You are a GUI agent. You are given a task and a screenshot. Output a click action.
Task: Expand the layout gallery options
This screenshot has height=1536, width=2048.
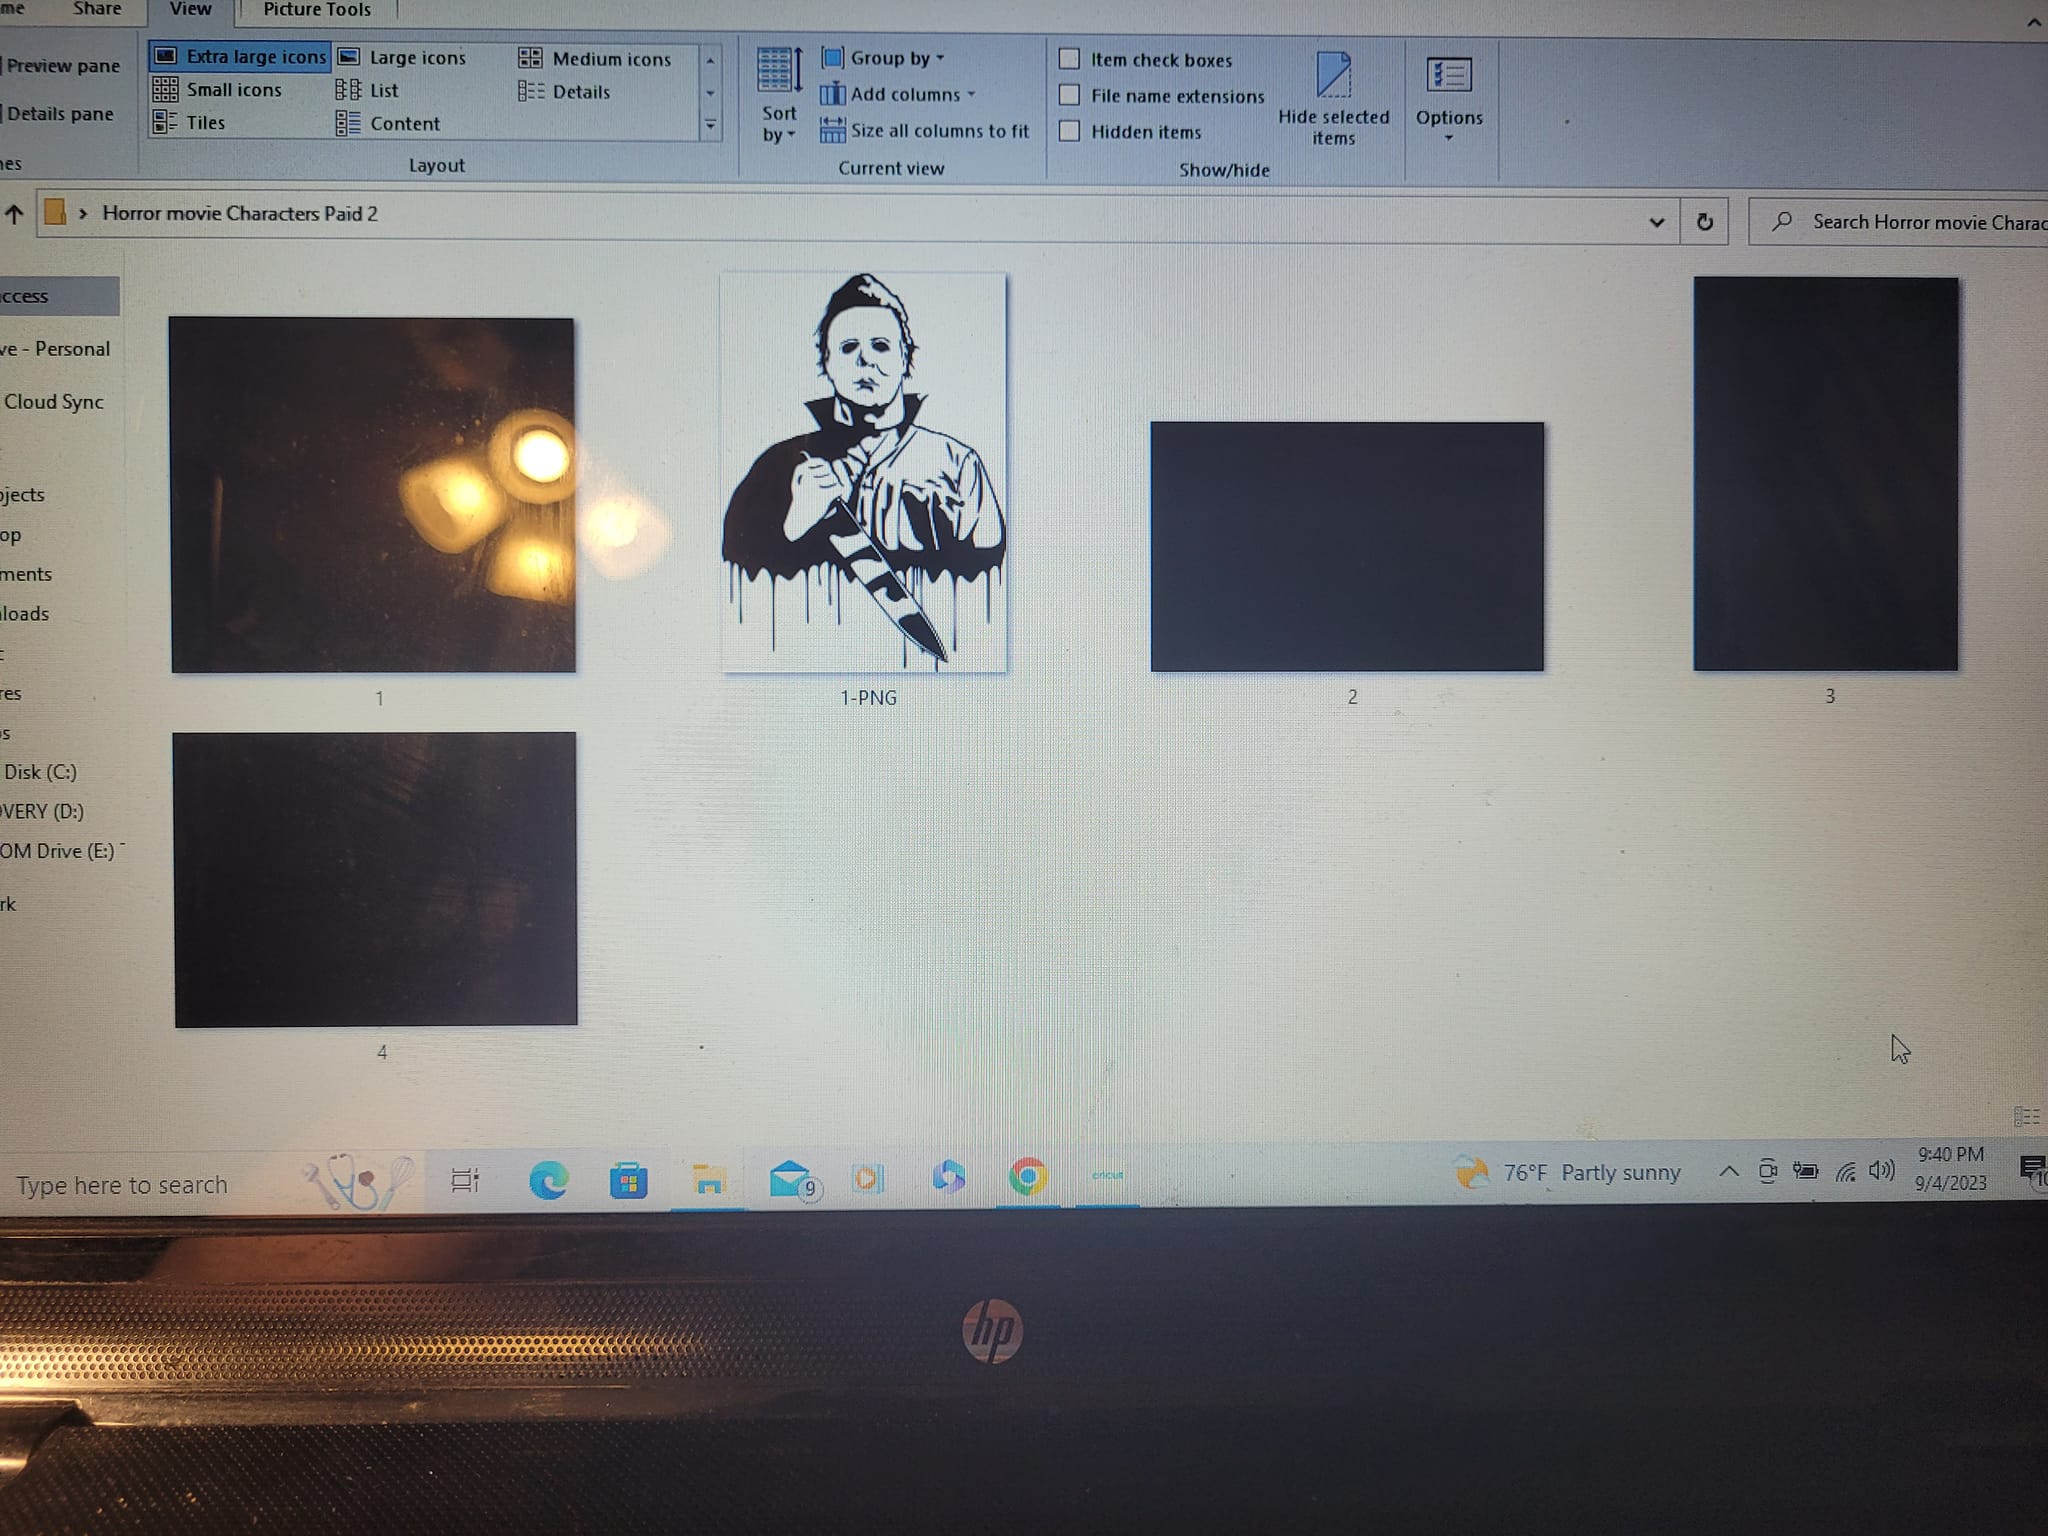710,125
